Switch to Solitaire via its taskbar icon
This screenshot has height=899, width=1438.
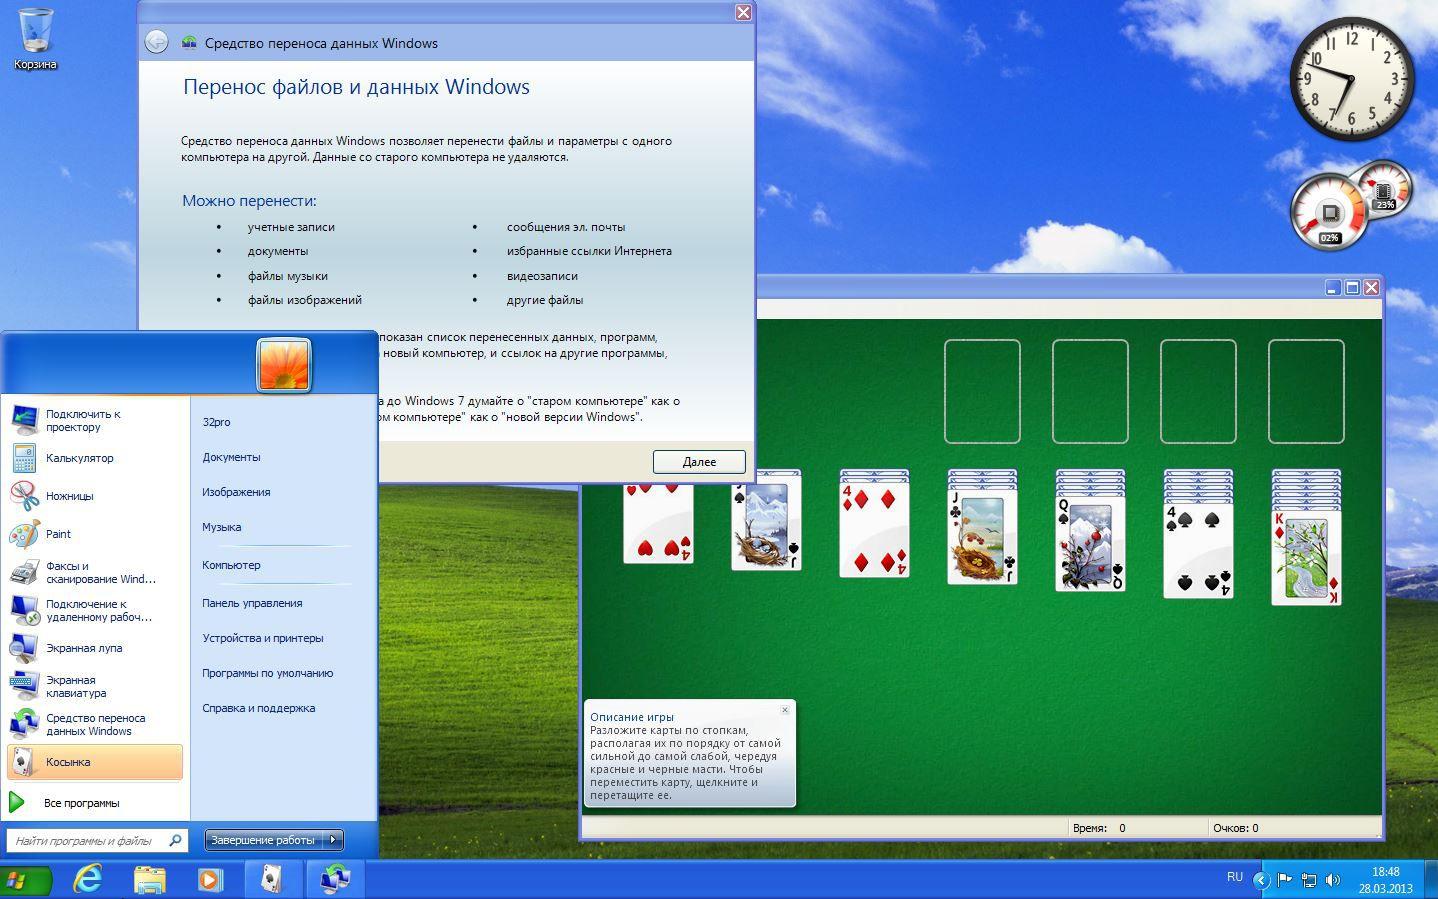[x=271, y=879]
